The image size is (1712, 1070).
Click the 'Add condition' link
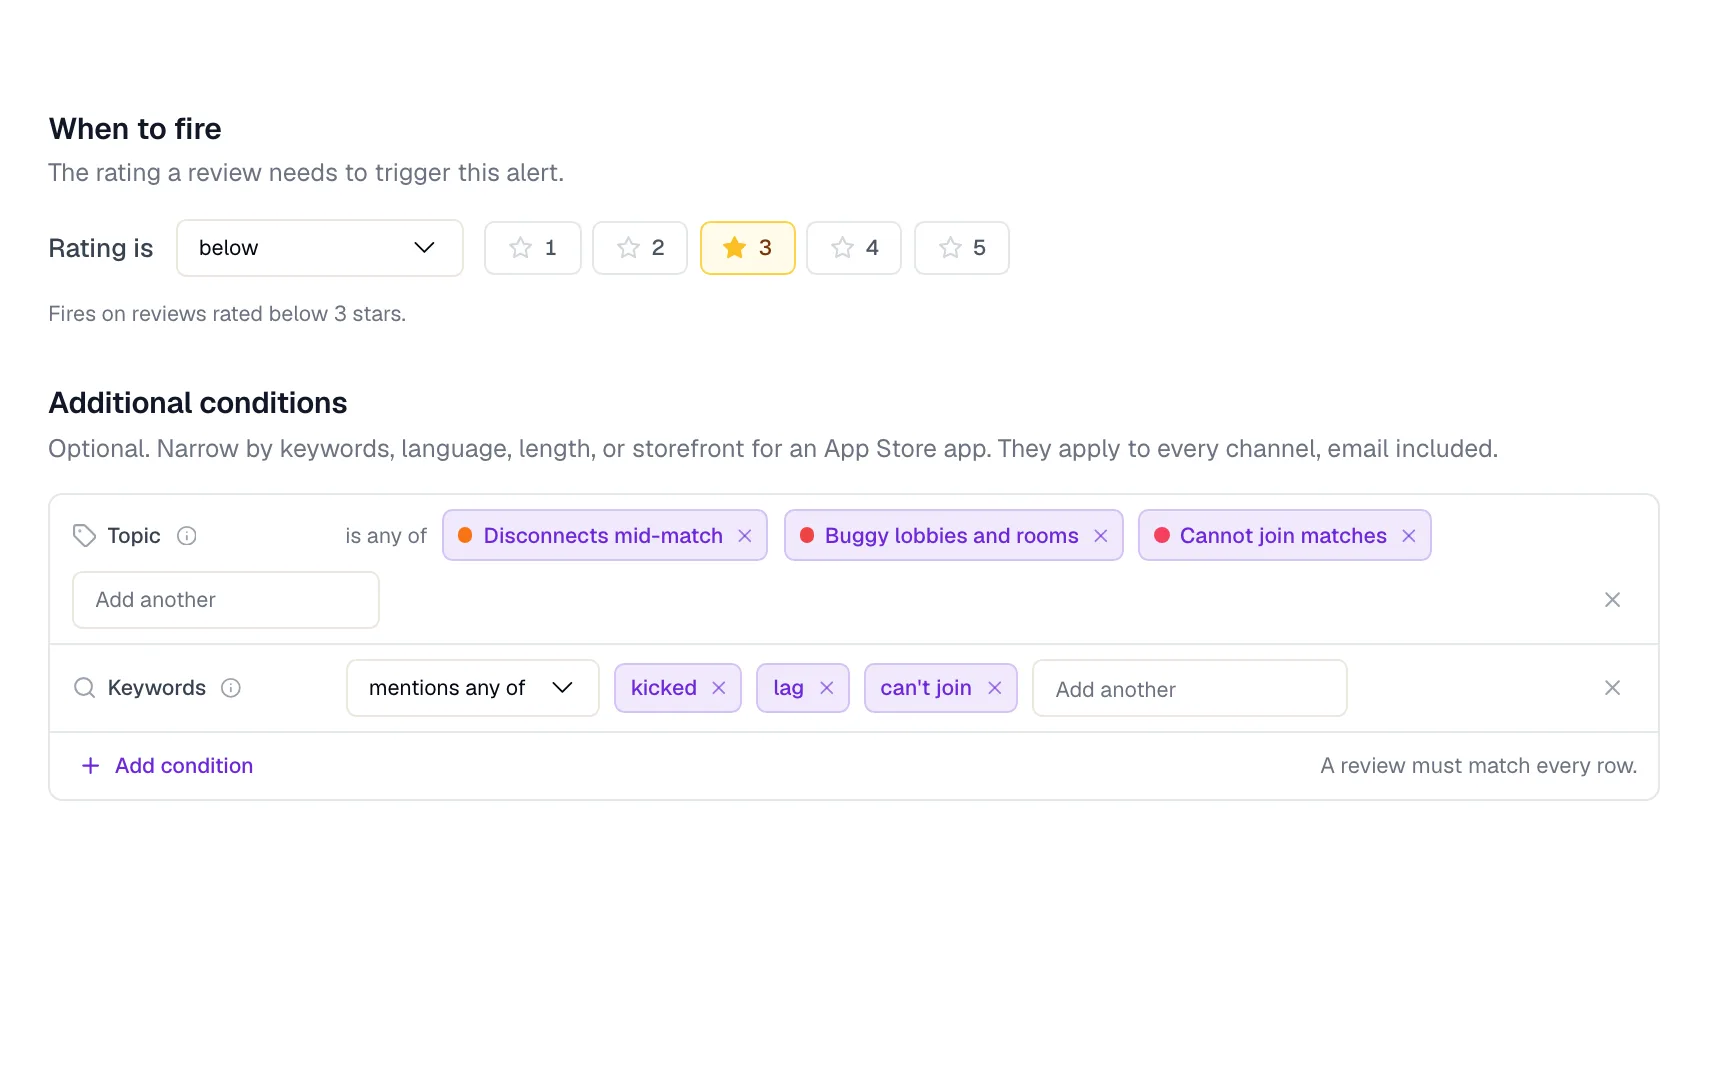click(x=167, y=766)
